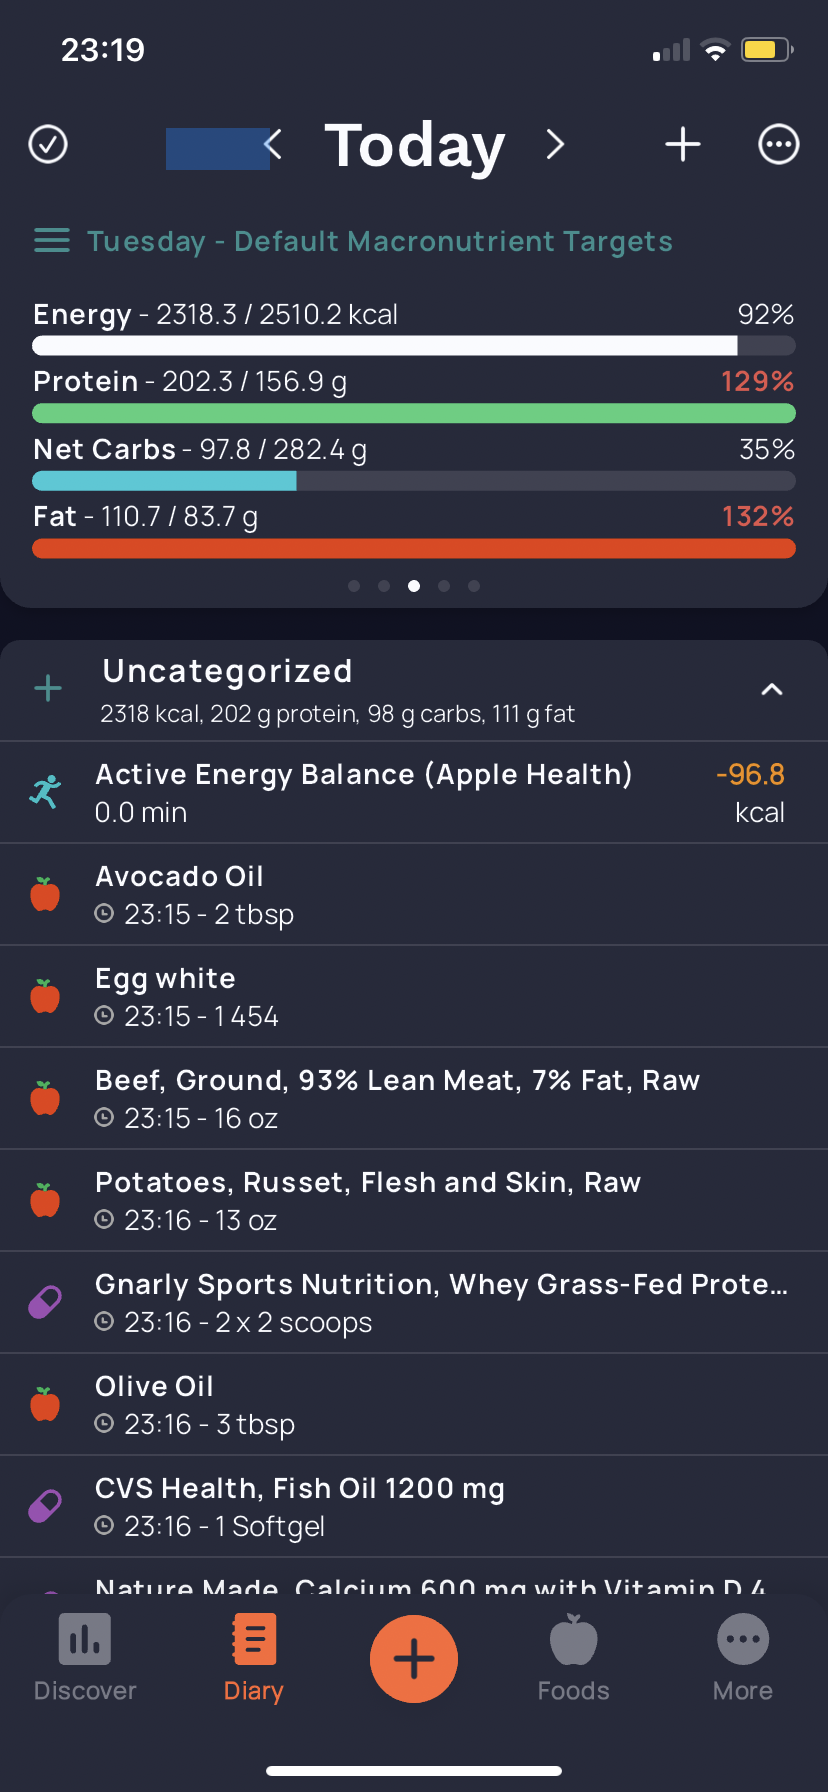Go to the next day arrow

[555, 145]
